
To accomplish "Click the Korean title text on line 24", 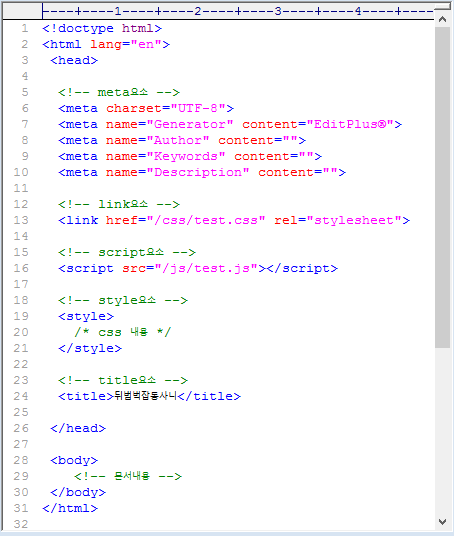I will click(x=145, y=396).
